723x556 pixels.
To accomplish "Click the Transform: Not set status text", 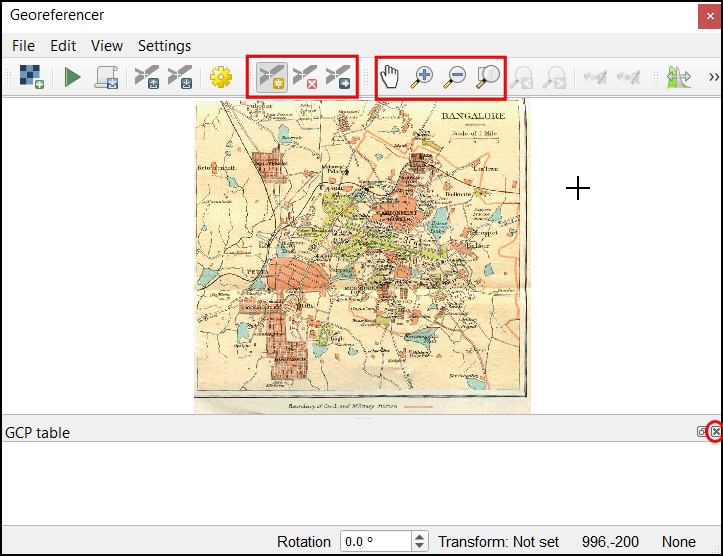I will [498, 542].
